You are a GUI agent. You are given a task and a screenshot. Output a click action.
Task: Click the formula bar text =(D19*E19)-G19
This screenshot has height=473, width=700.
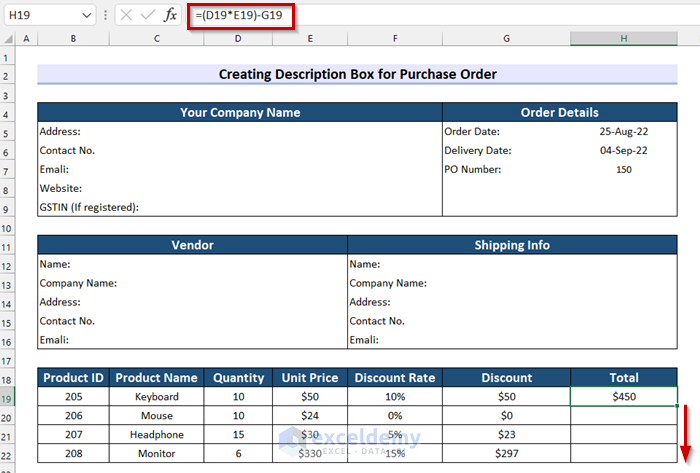pos(239,15)
